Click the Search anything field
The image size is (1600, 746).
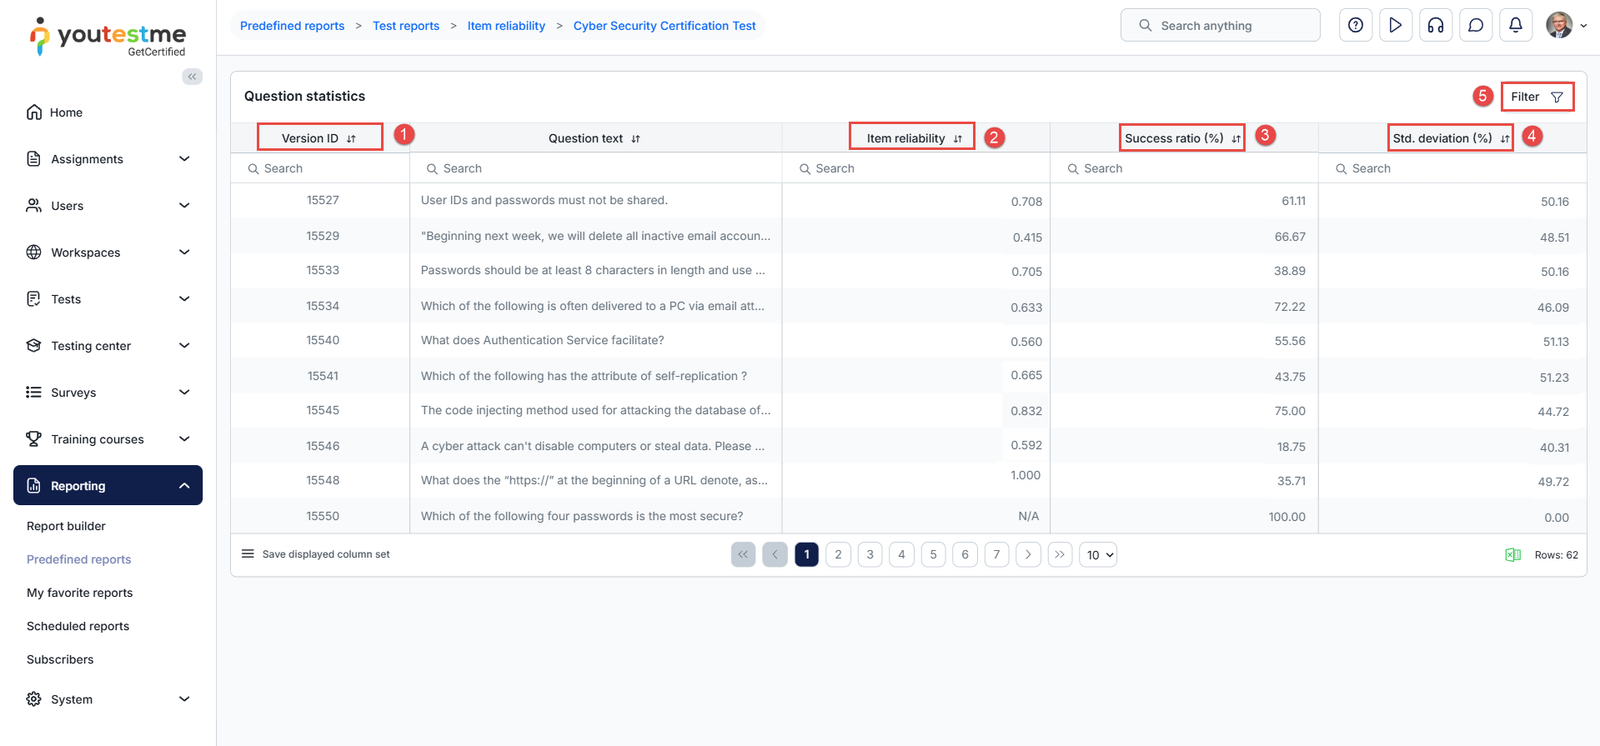tap(1220, 26)
